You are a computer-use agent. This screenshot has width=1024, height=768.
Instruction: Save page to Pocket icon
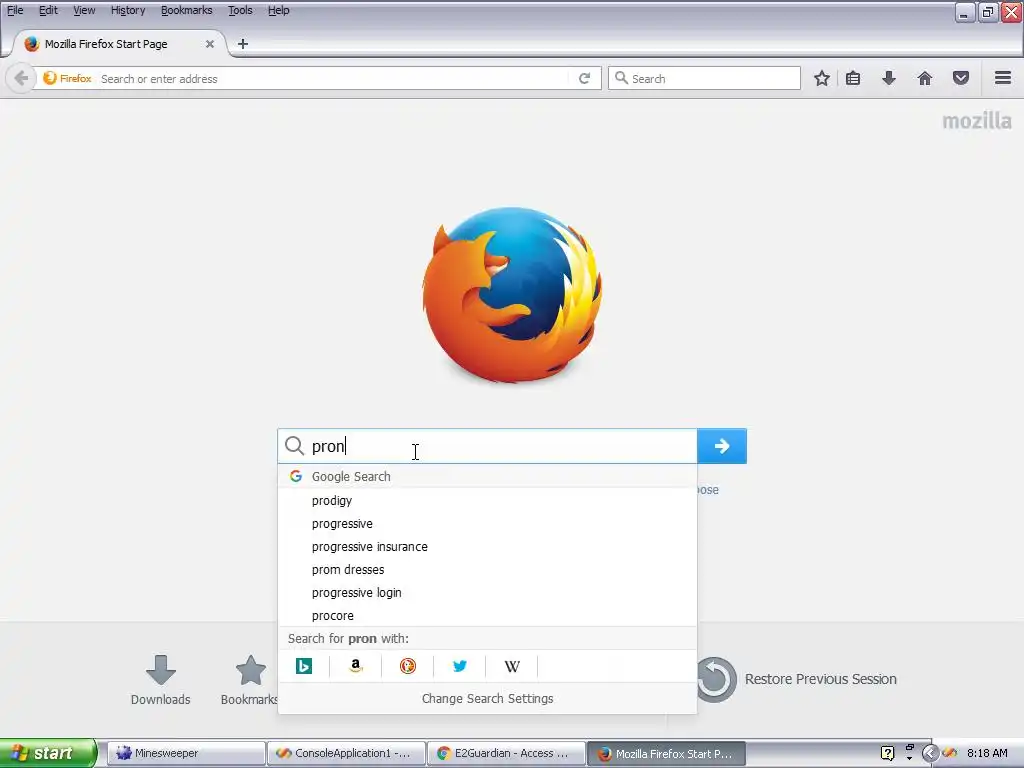click(x=961, y=78)
